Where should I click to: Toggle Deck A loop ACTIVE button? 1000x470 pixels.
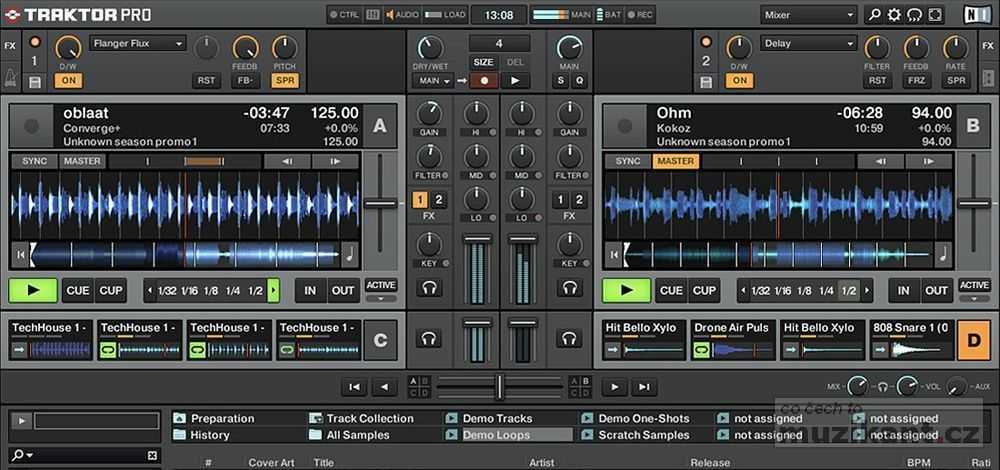(381, 285)
